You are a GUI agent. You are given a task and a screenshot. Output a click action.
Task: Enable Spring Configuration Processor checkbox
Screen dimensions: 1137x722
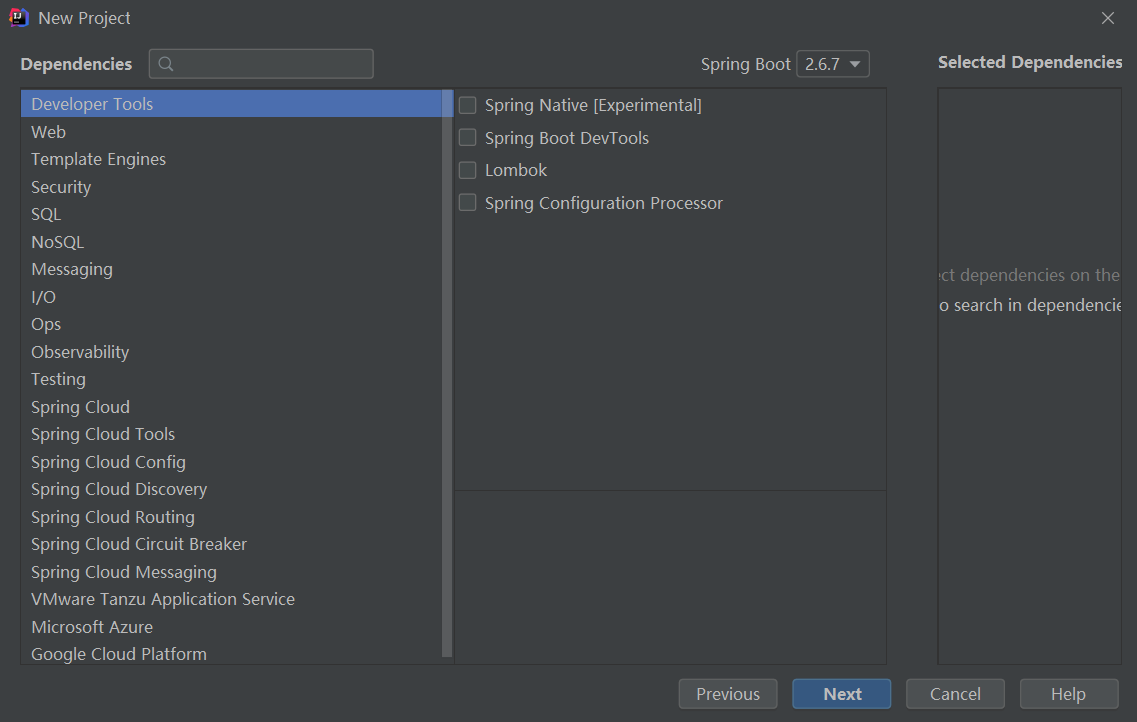467,203
